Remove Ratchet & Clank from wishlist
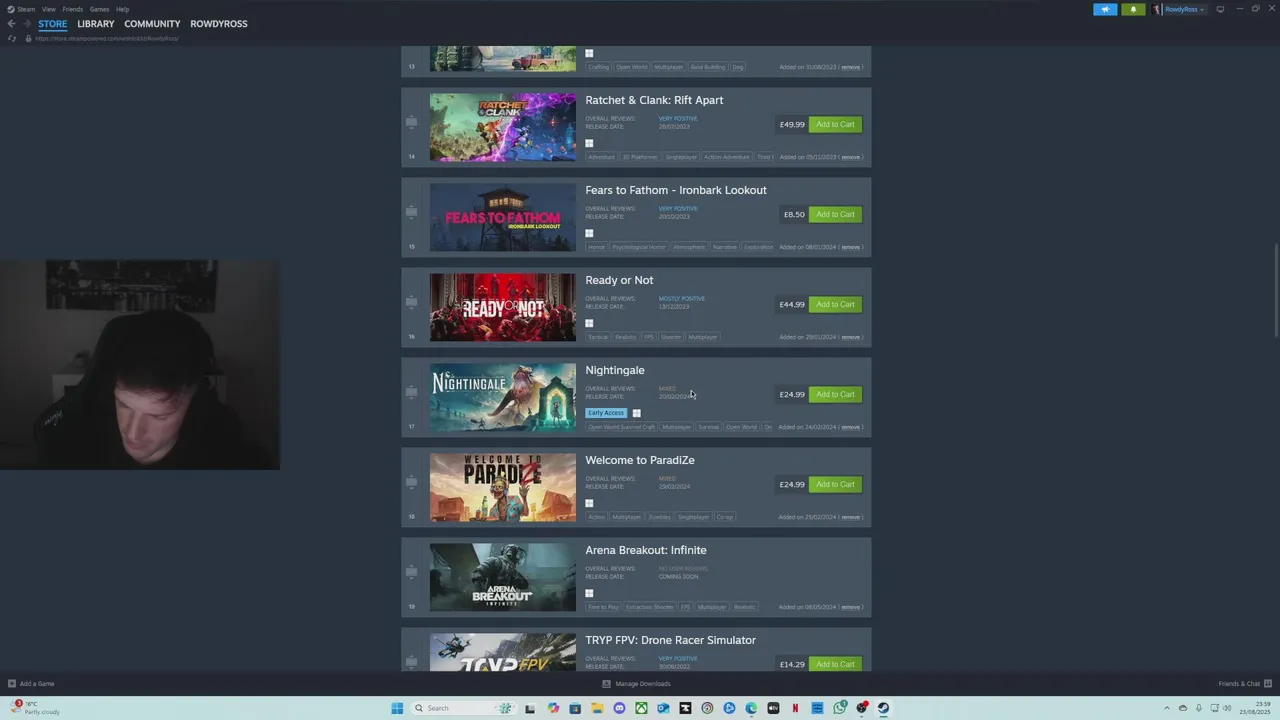Viewport: 1280px width, 720px height. (x=850, y=157)
